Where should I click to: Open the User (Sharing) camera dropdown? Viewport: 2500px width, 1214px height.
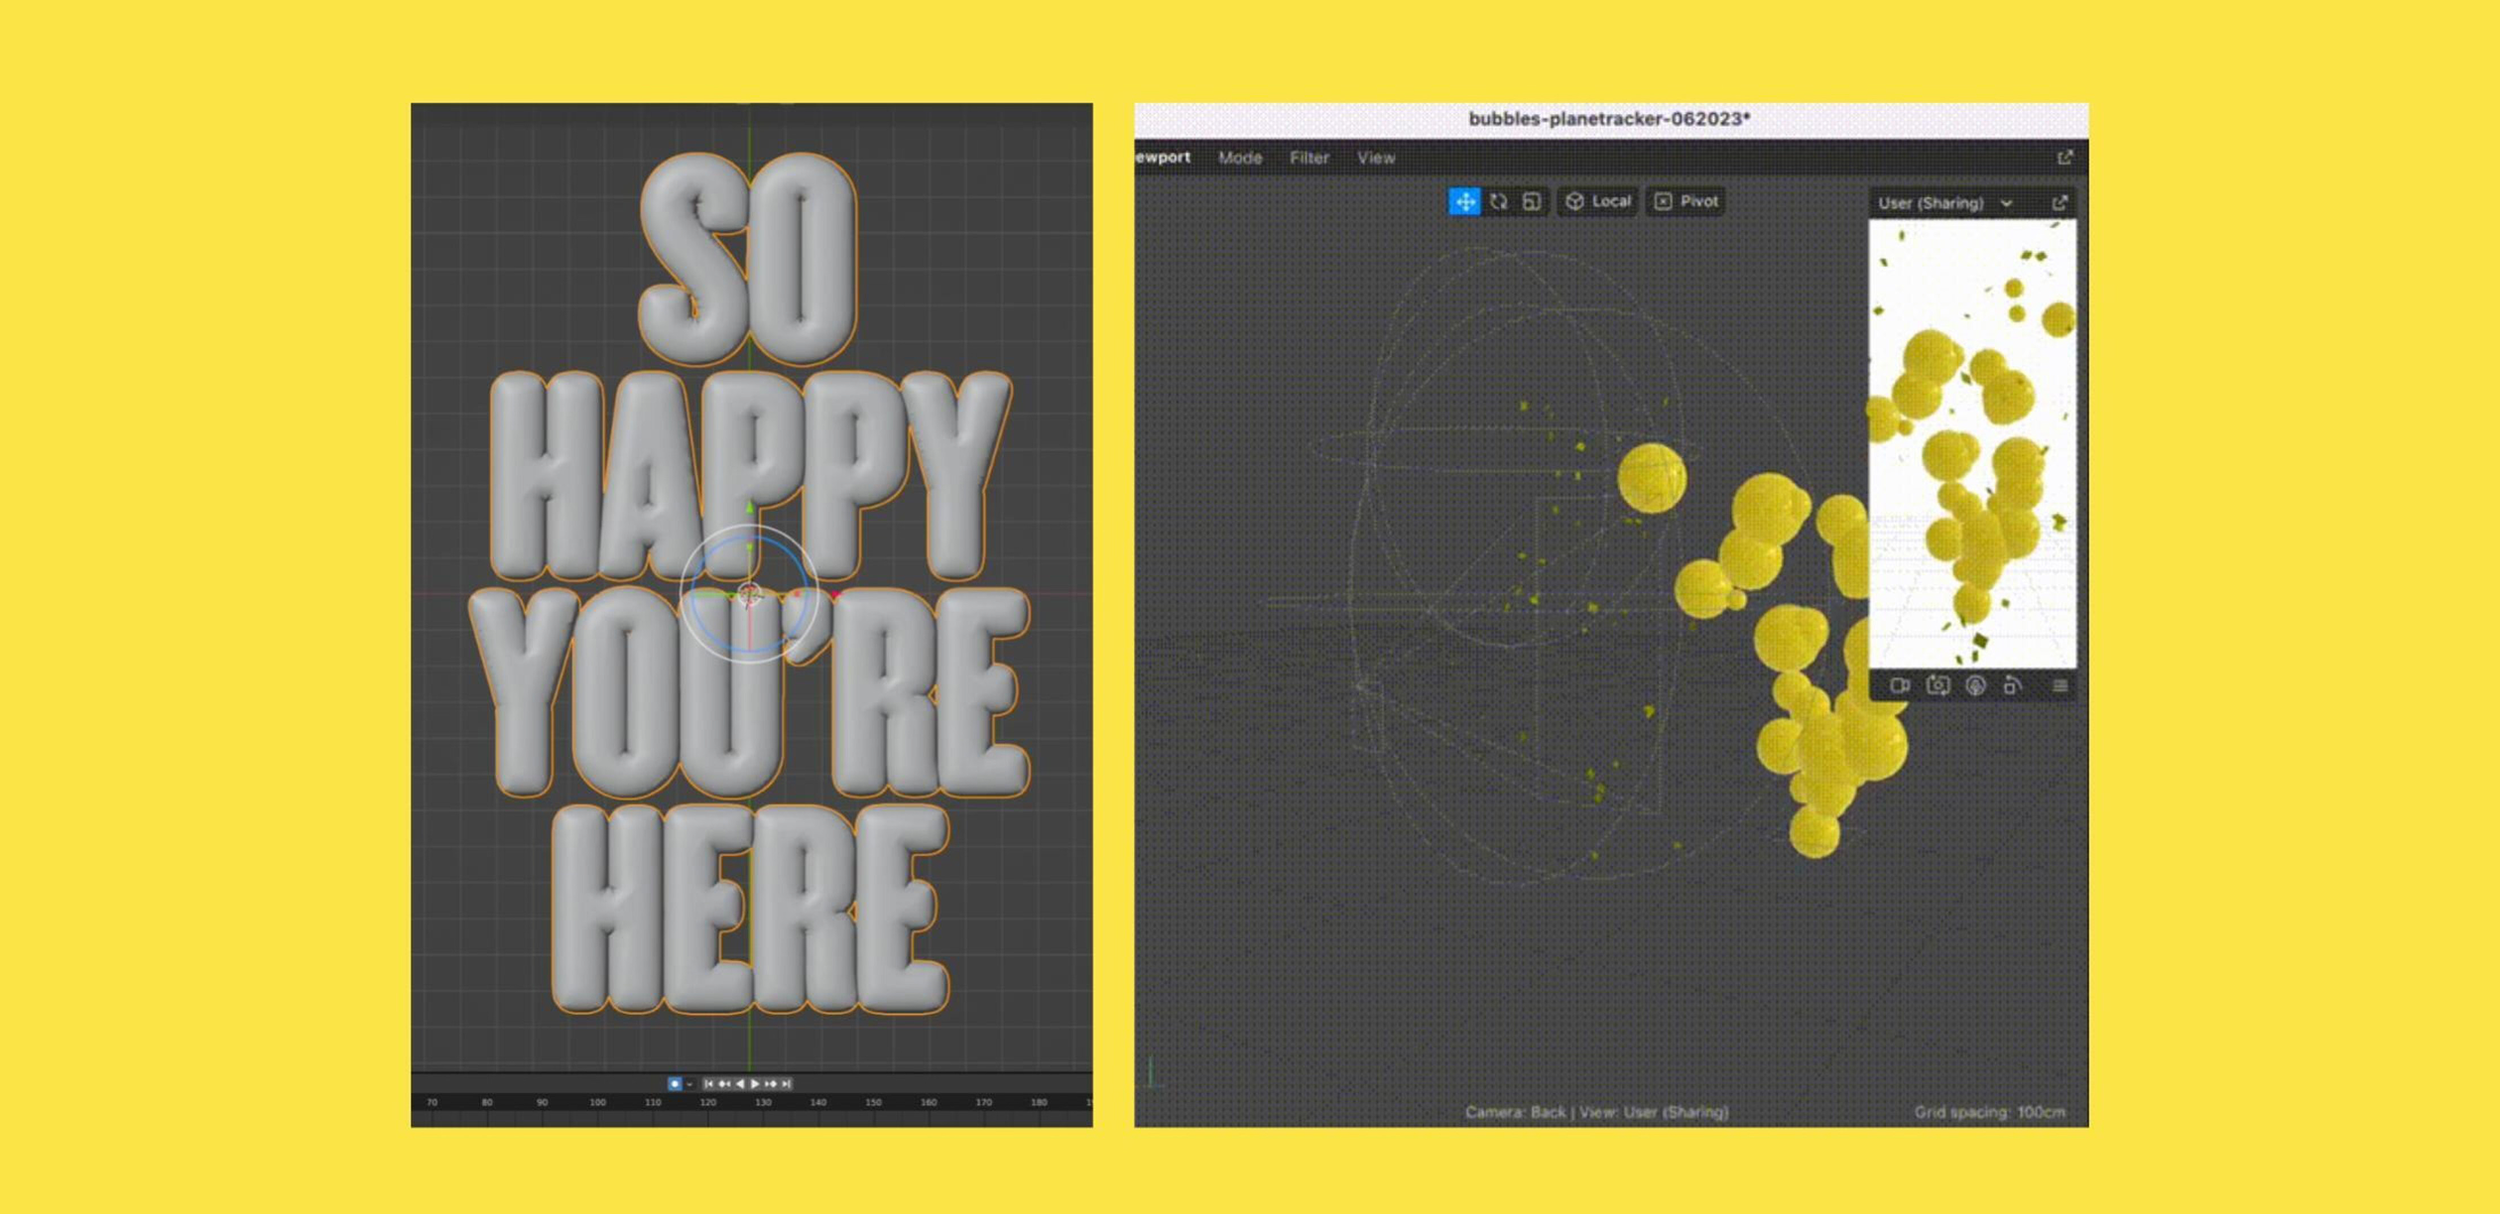point(1943,203)
